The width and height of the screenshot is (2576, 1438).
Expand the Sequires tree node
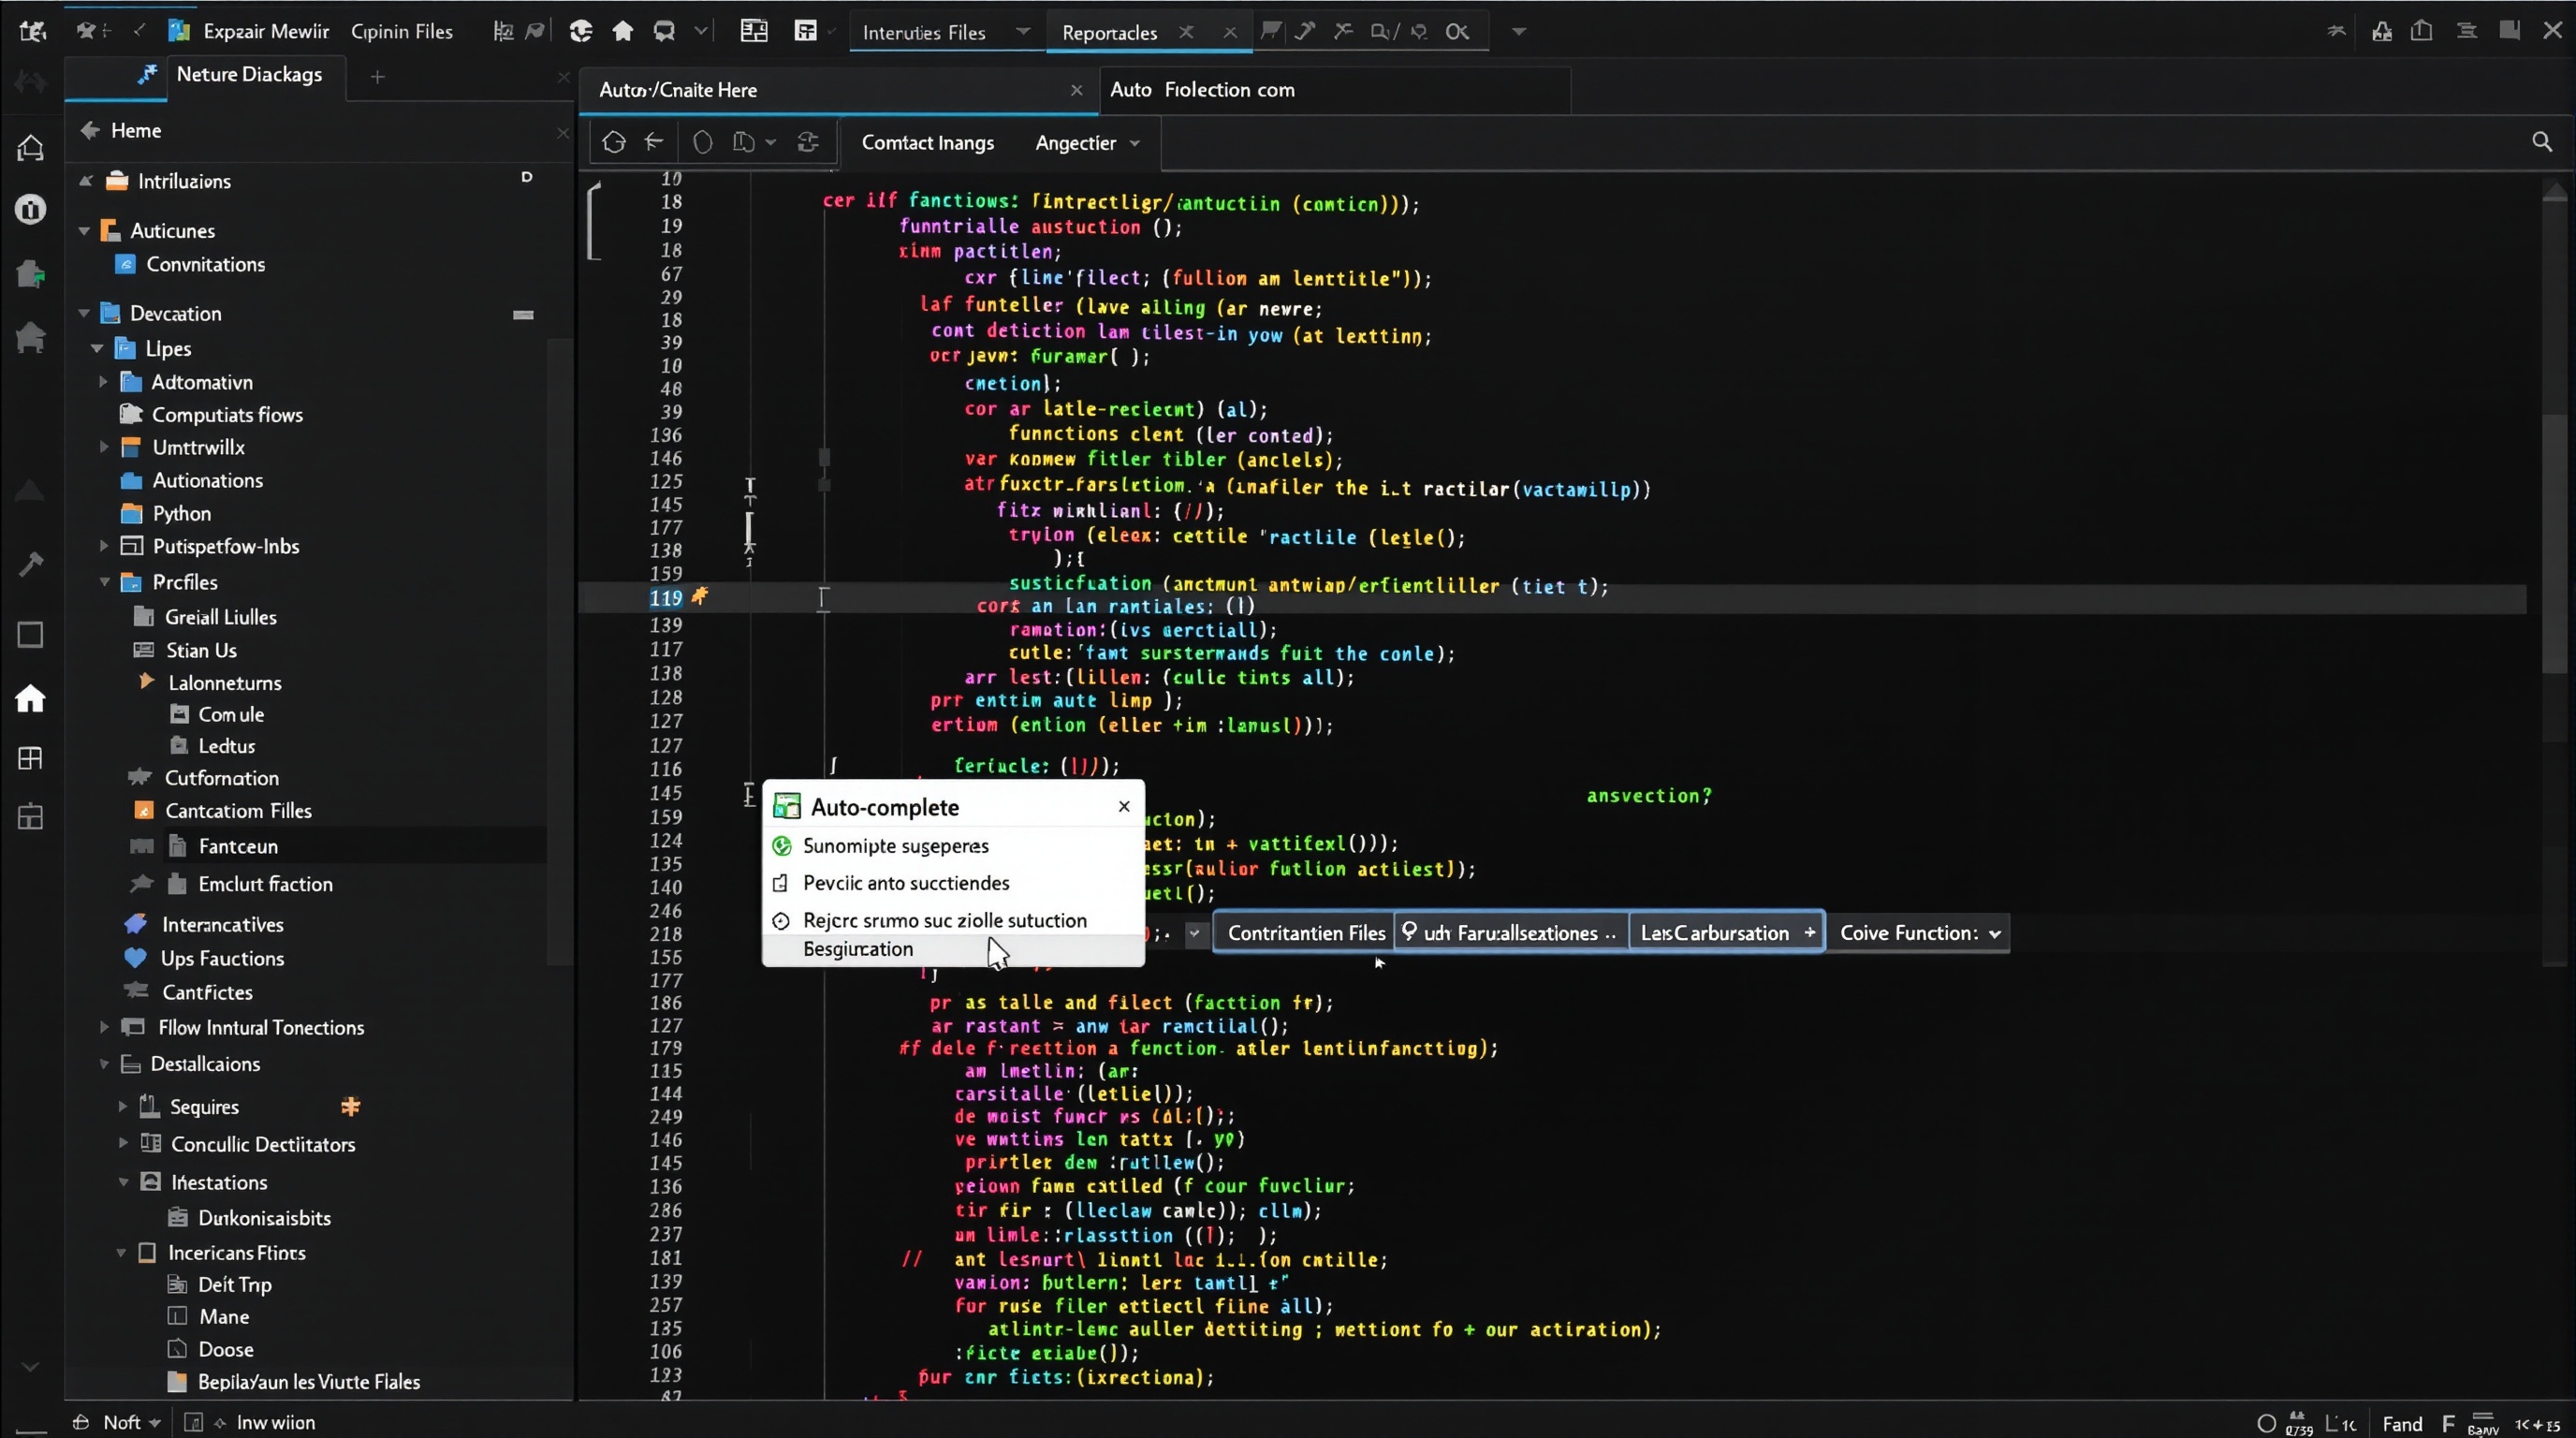(123, 1106)
